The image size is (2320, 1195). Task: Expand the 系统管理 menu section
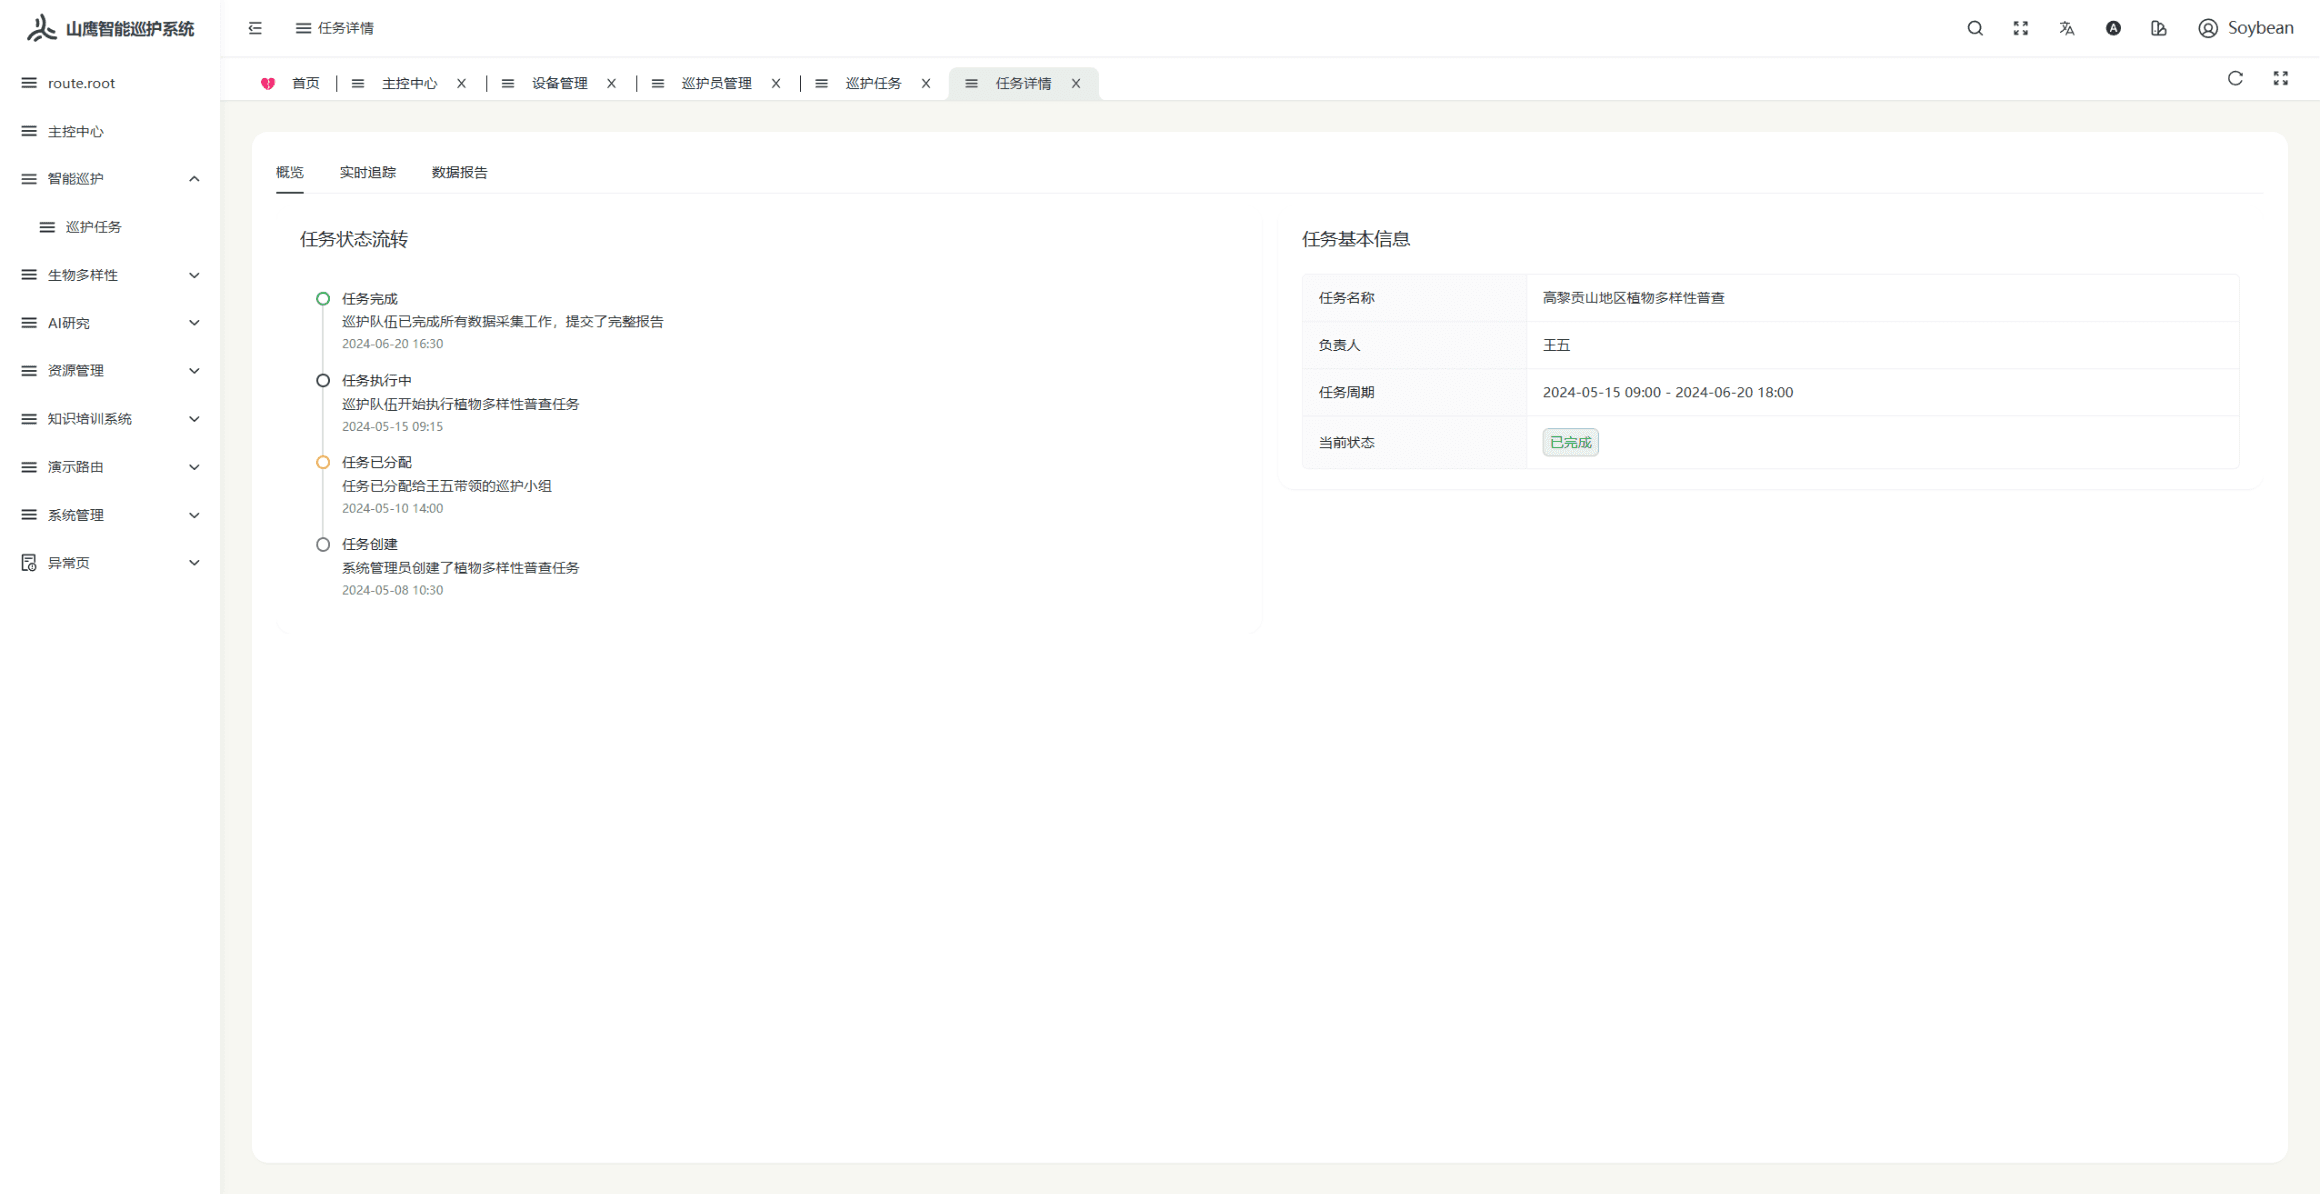(x=110, y=514)
